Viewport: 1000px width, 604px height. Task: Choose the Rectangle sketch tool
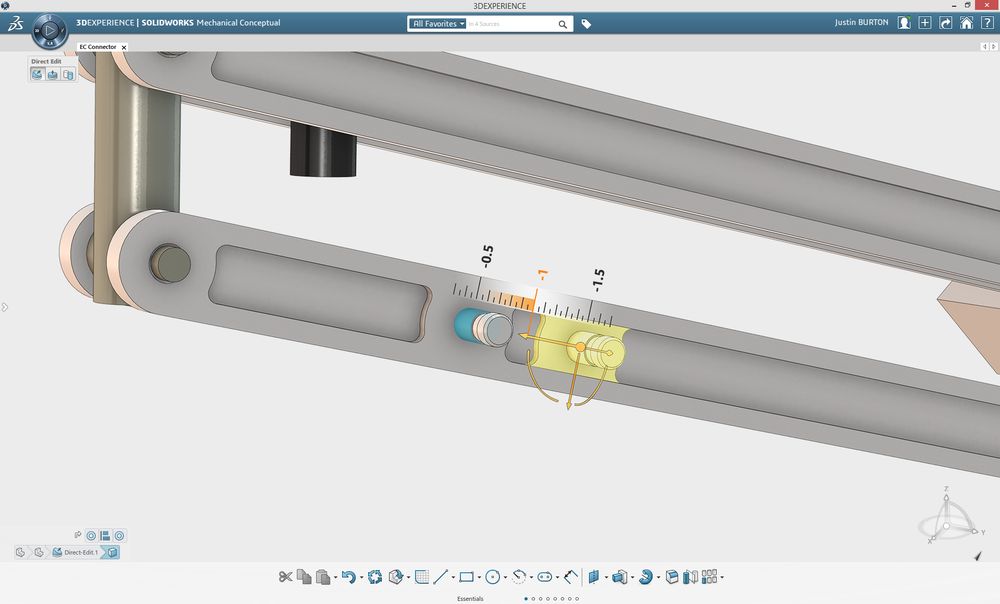466,577
